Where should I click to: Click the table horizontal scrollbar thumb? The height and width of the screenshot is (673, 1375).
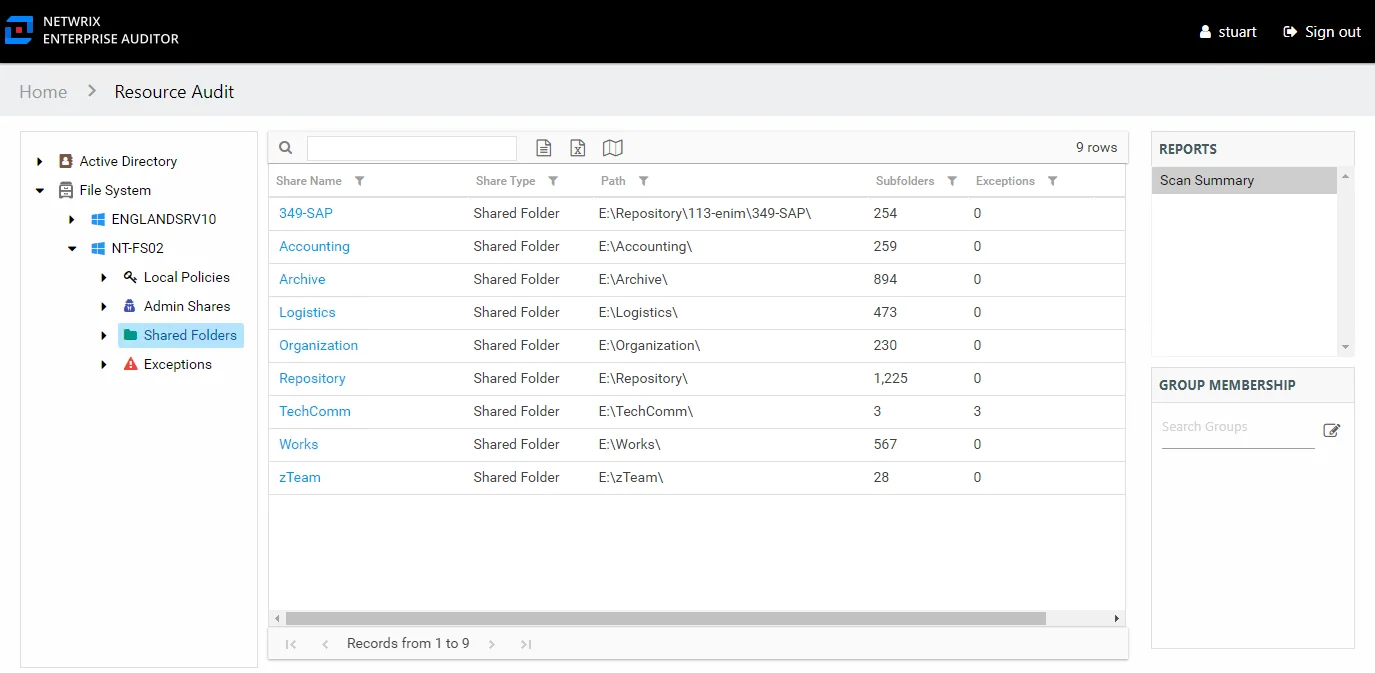[665, 618]
